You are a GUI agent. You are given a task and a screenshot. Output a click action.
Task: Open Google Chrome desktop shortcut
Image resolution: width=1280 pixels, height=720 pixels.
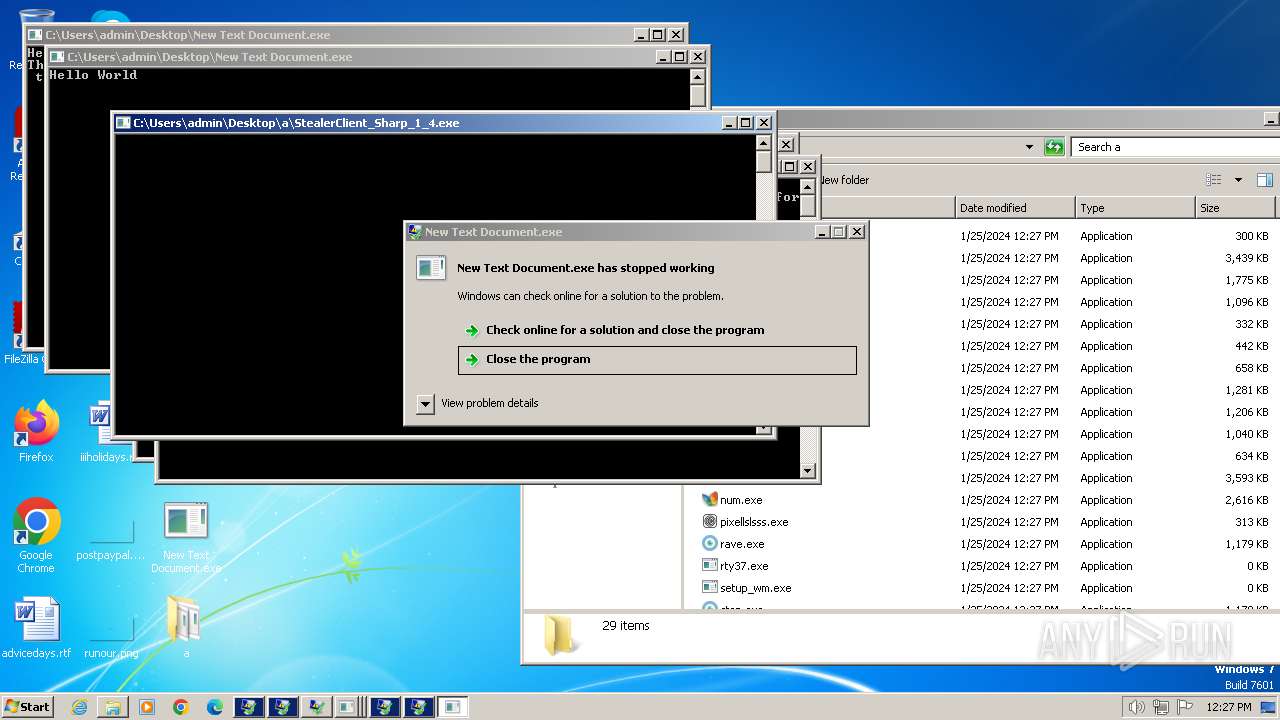point(36,535)
